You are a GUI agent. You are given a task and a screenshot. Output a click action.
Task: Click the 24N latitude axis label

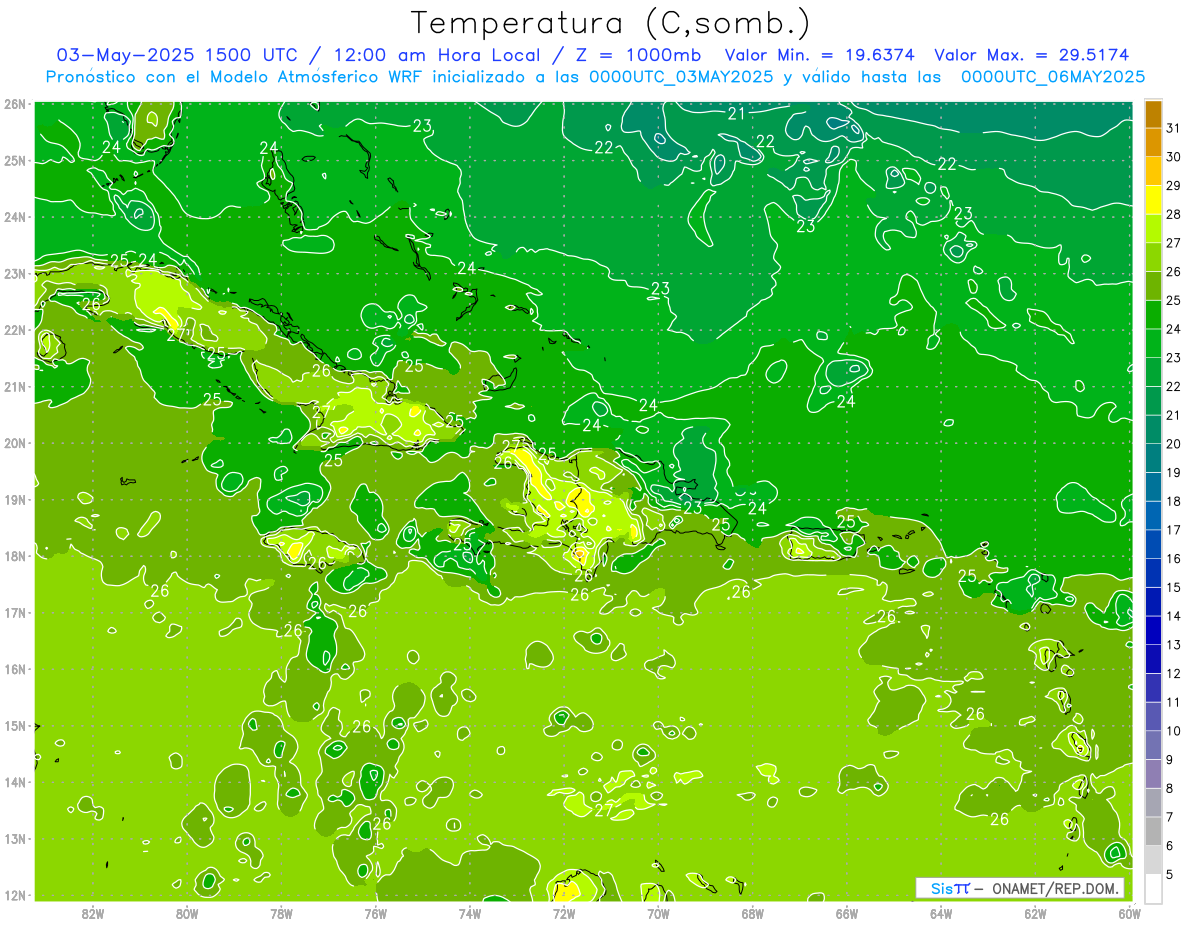14,217
